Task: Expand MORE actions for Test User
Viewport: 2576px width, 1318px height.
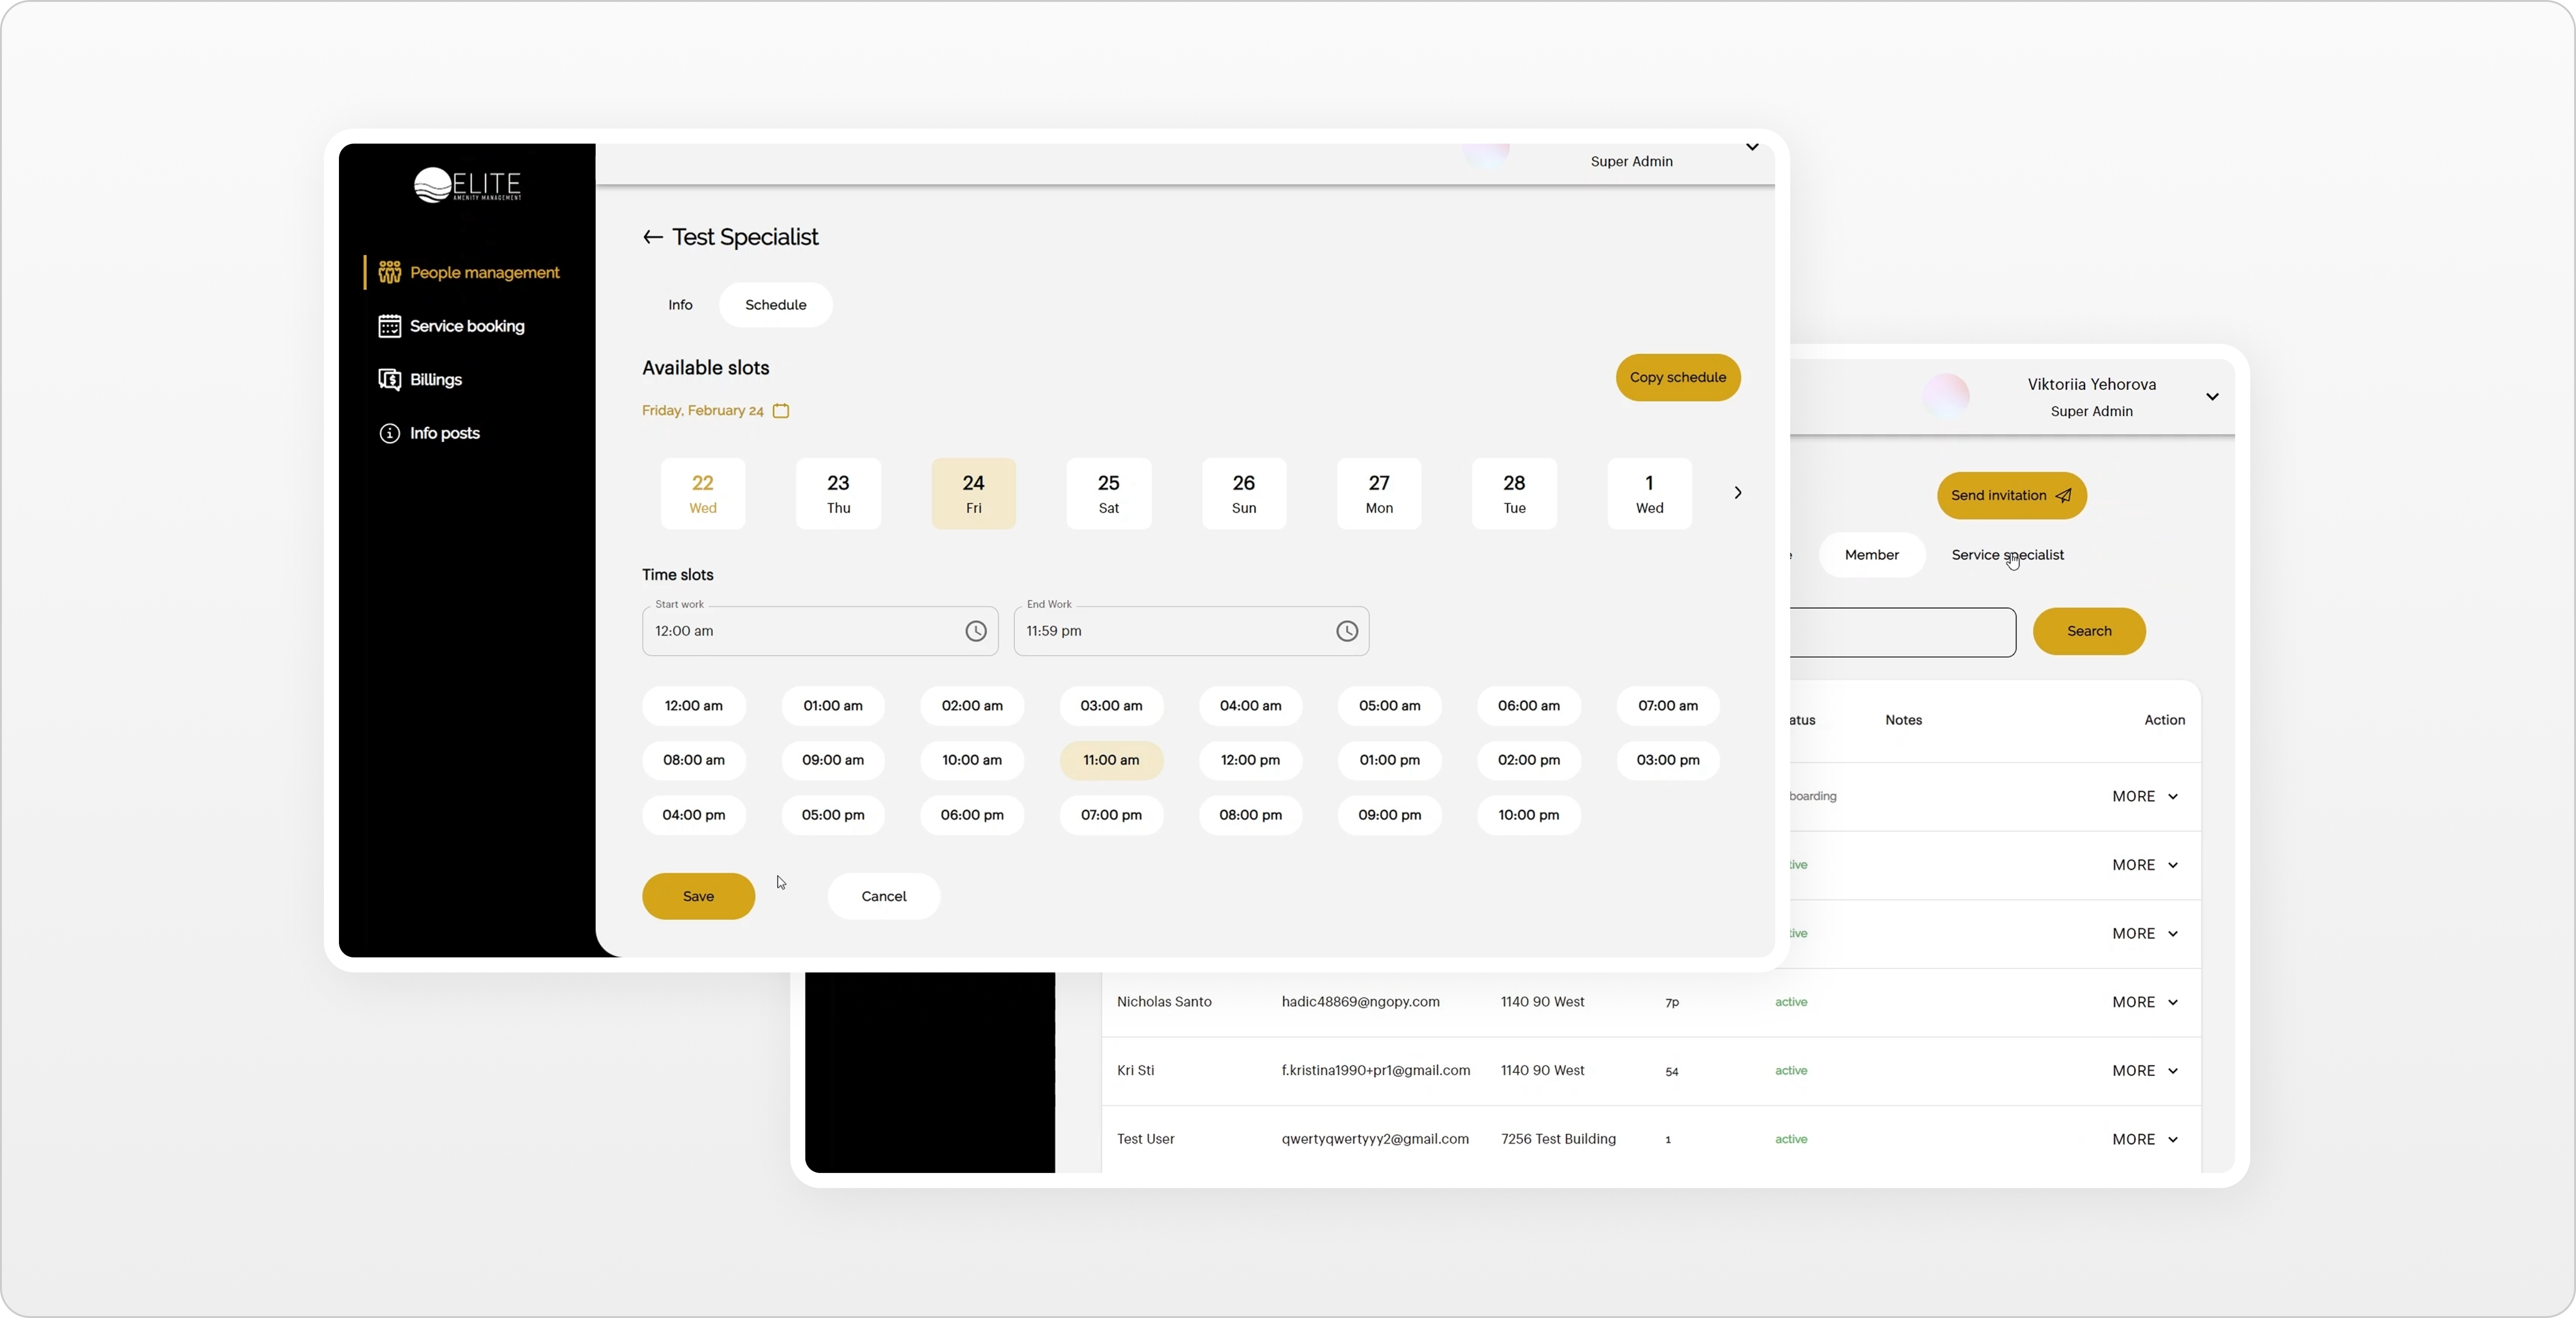Action: click(x=2145, y=1139)
